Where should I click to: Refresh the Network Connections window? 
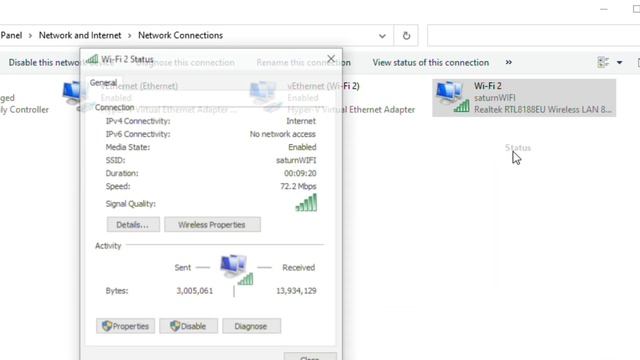click(x=406, y=36)
